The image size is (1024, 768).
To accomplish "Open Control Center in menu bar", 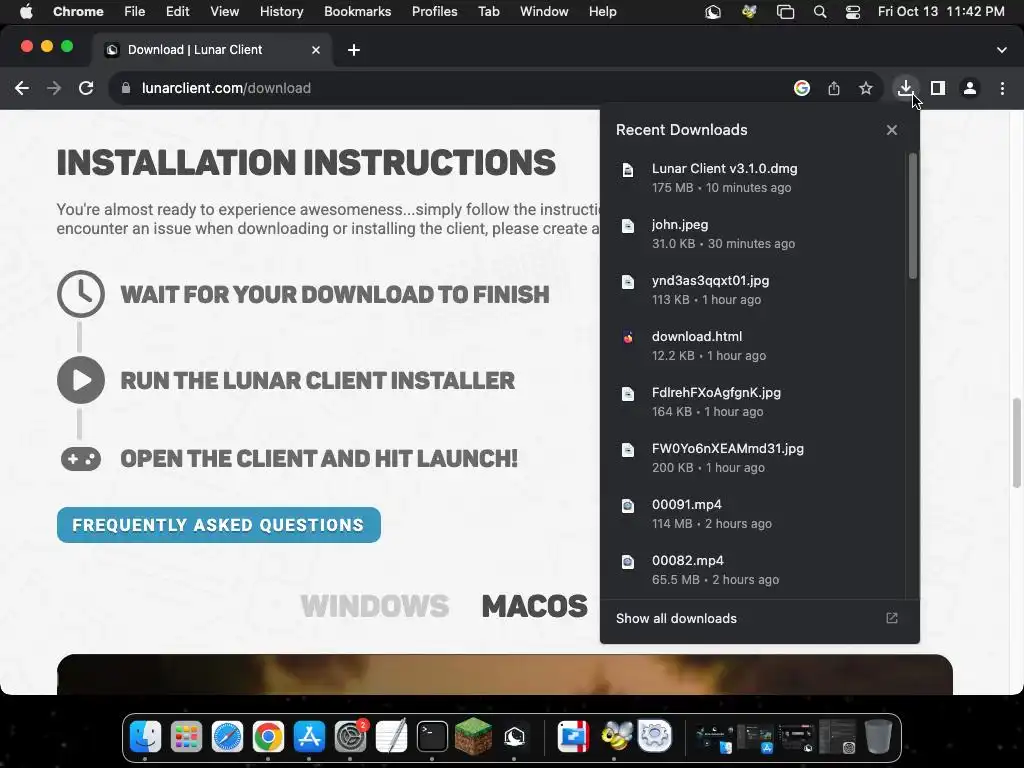I will pos(852,12).
